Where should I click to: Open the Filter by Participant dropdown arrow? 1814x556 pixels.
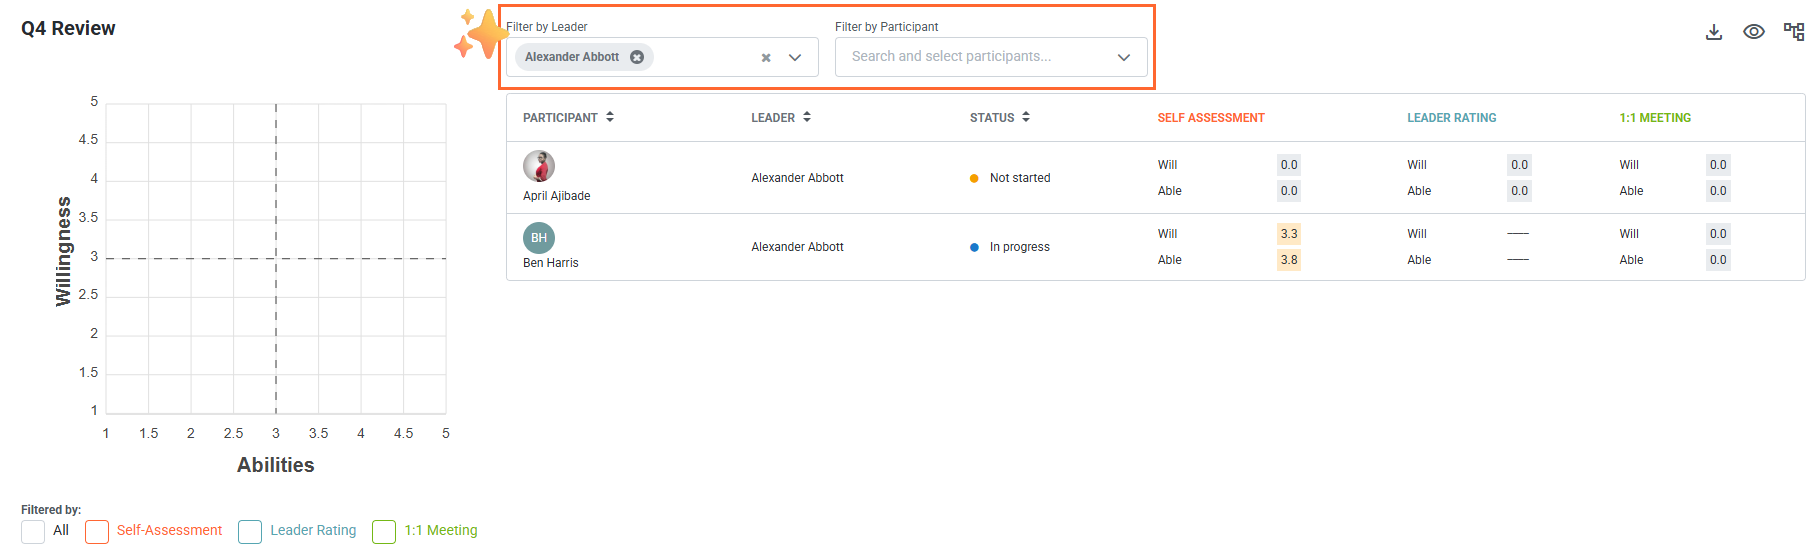pyautogui.click(x=1124, y=58)
